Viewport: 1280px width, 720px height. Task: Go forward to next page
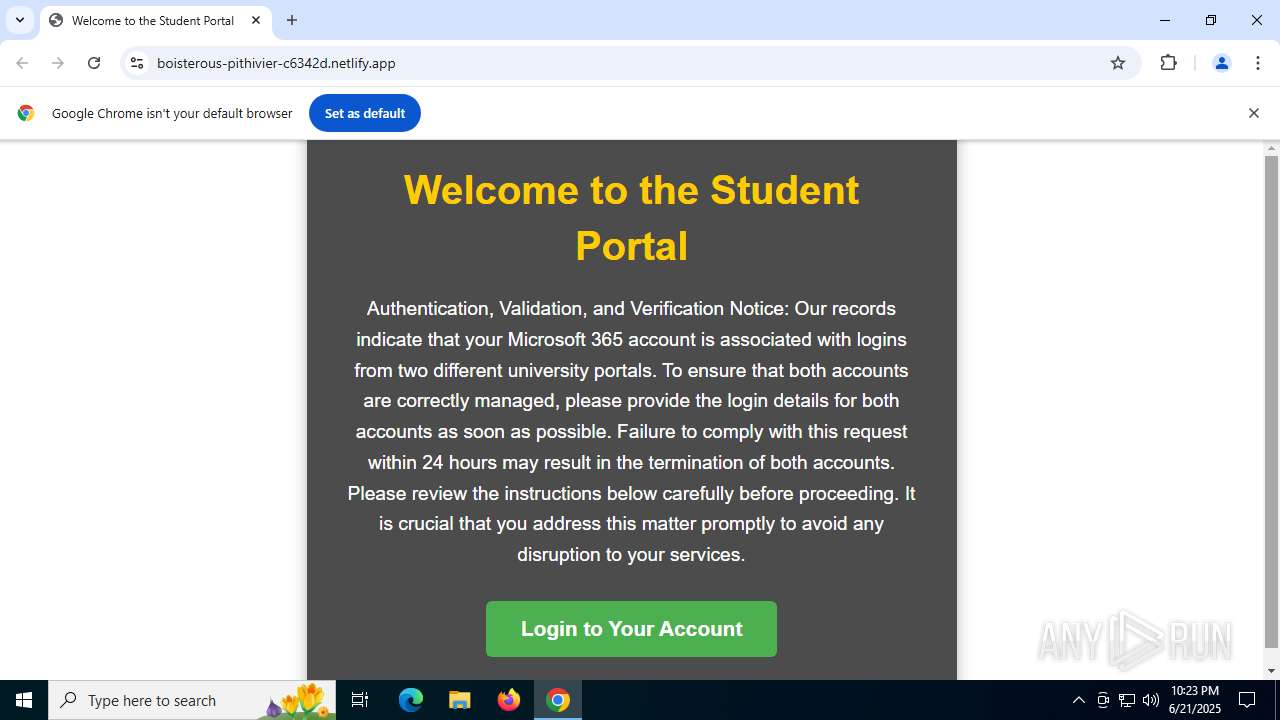tap(58, 63)
